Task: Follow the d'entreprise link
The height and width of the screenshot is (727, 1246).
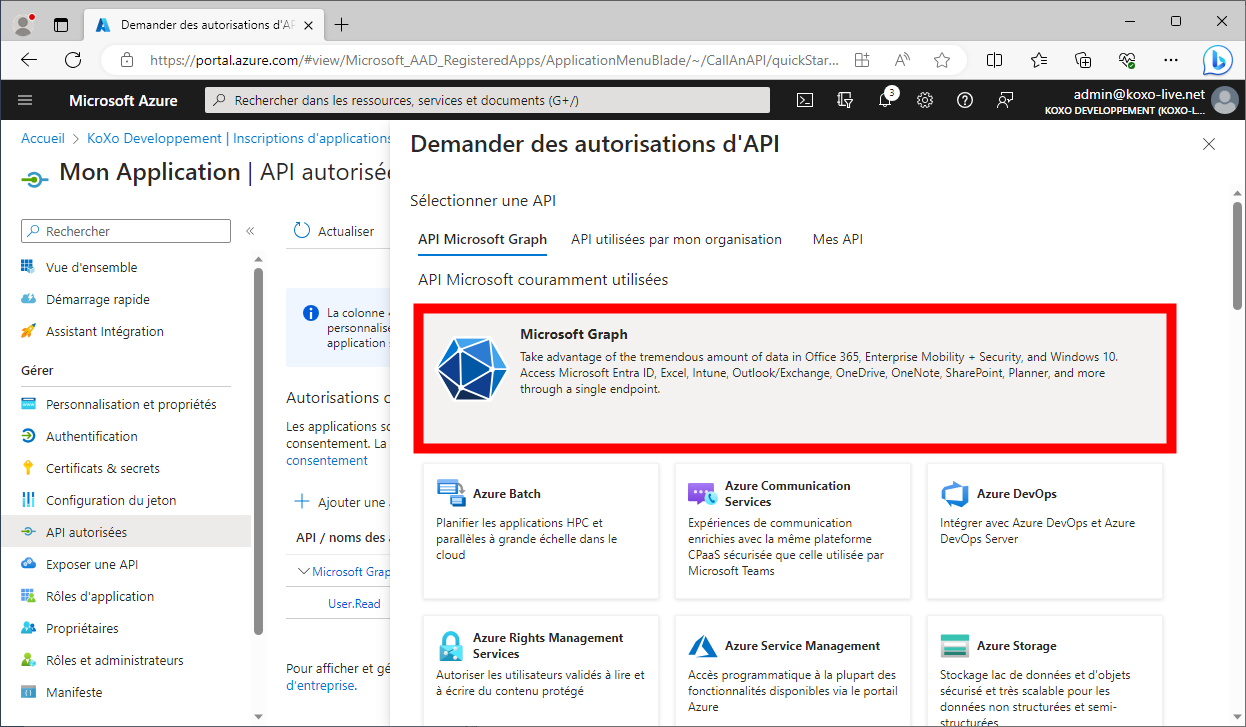Action: pyautogui.click(x=320, y=685)
